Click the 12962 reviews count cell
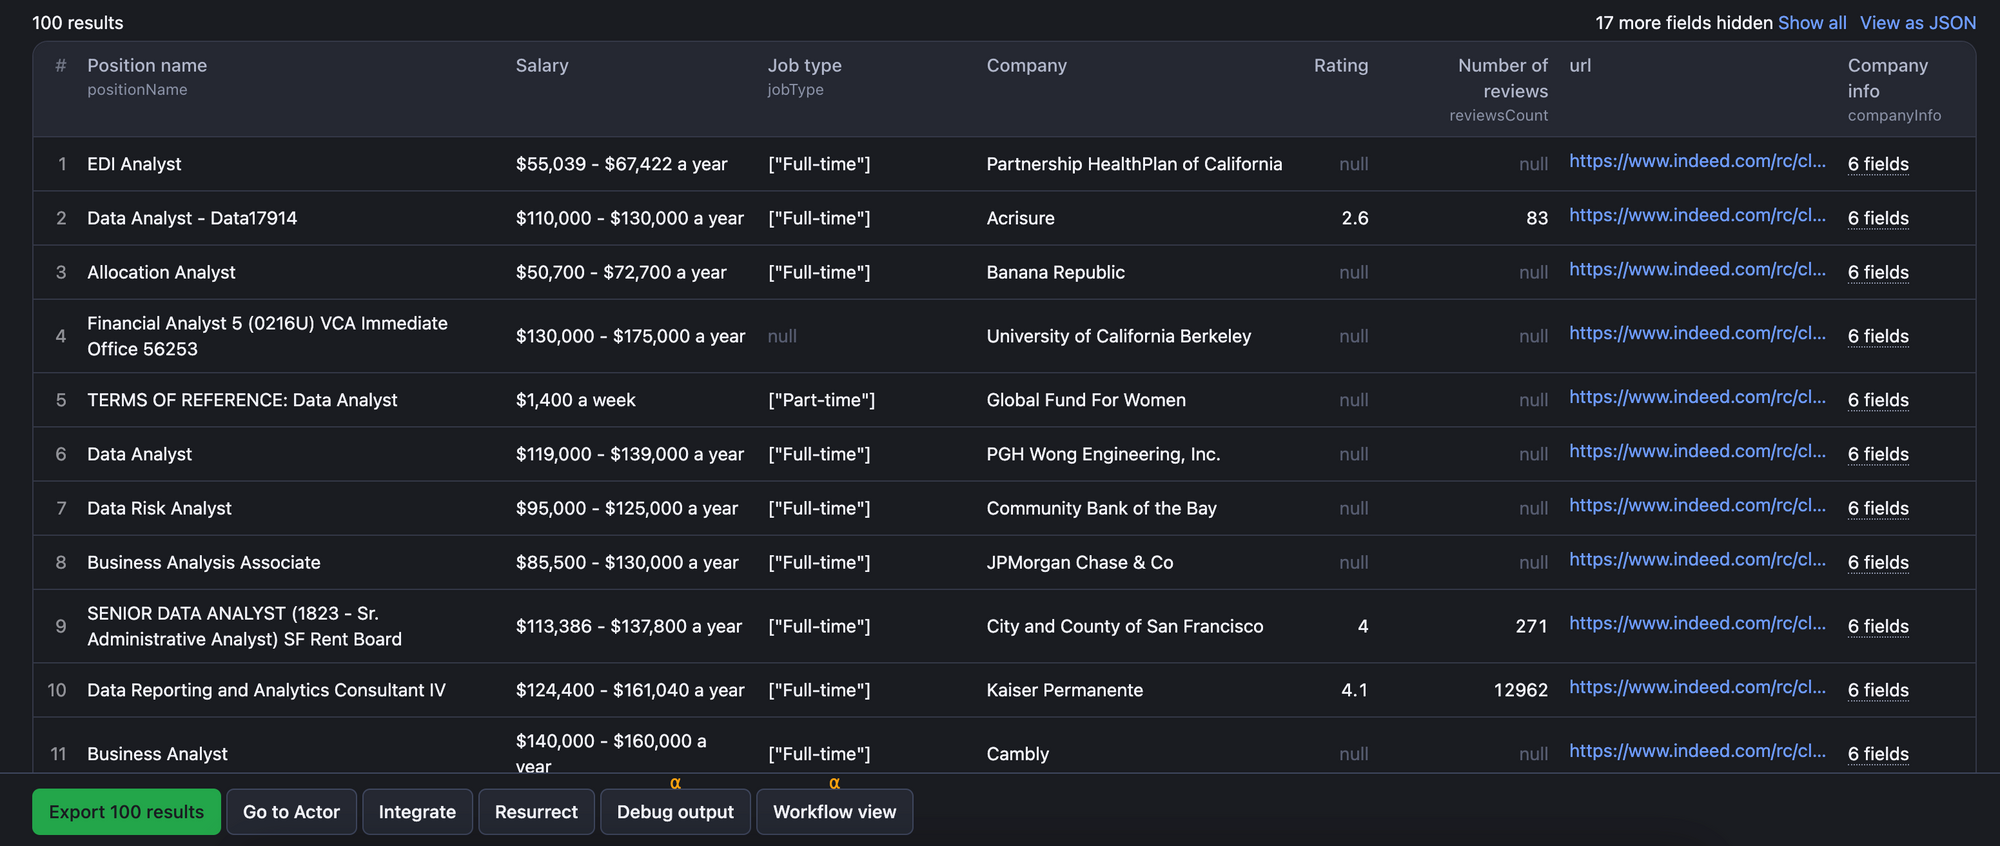This screenshot has height=846, width=2000. [x=1521, y=690]
